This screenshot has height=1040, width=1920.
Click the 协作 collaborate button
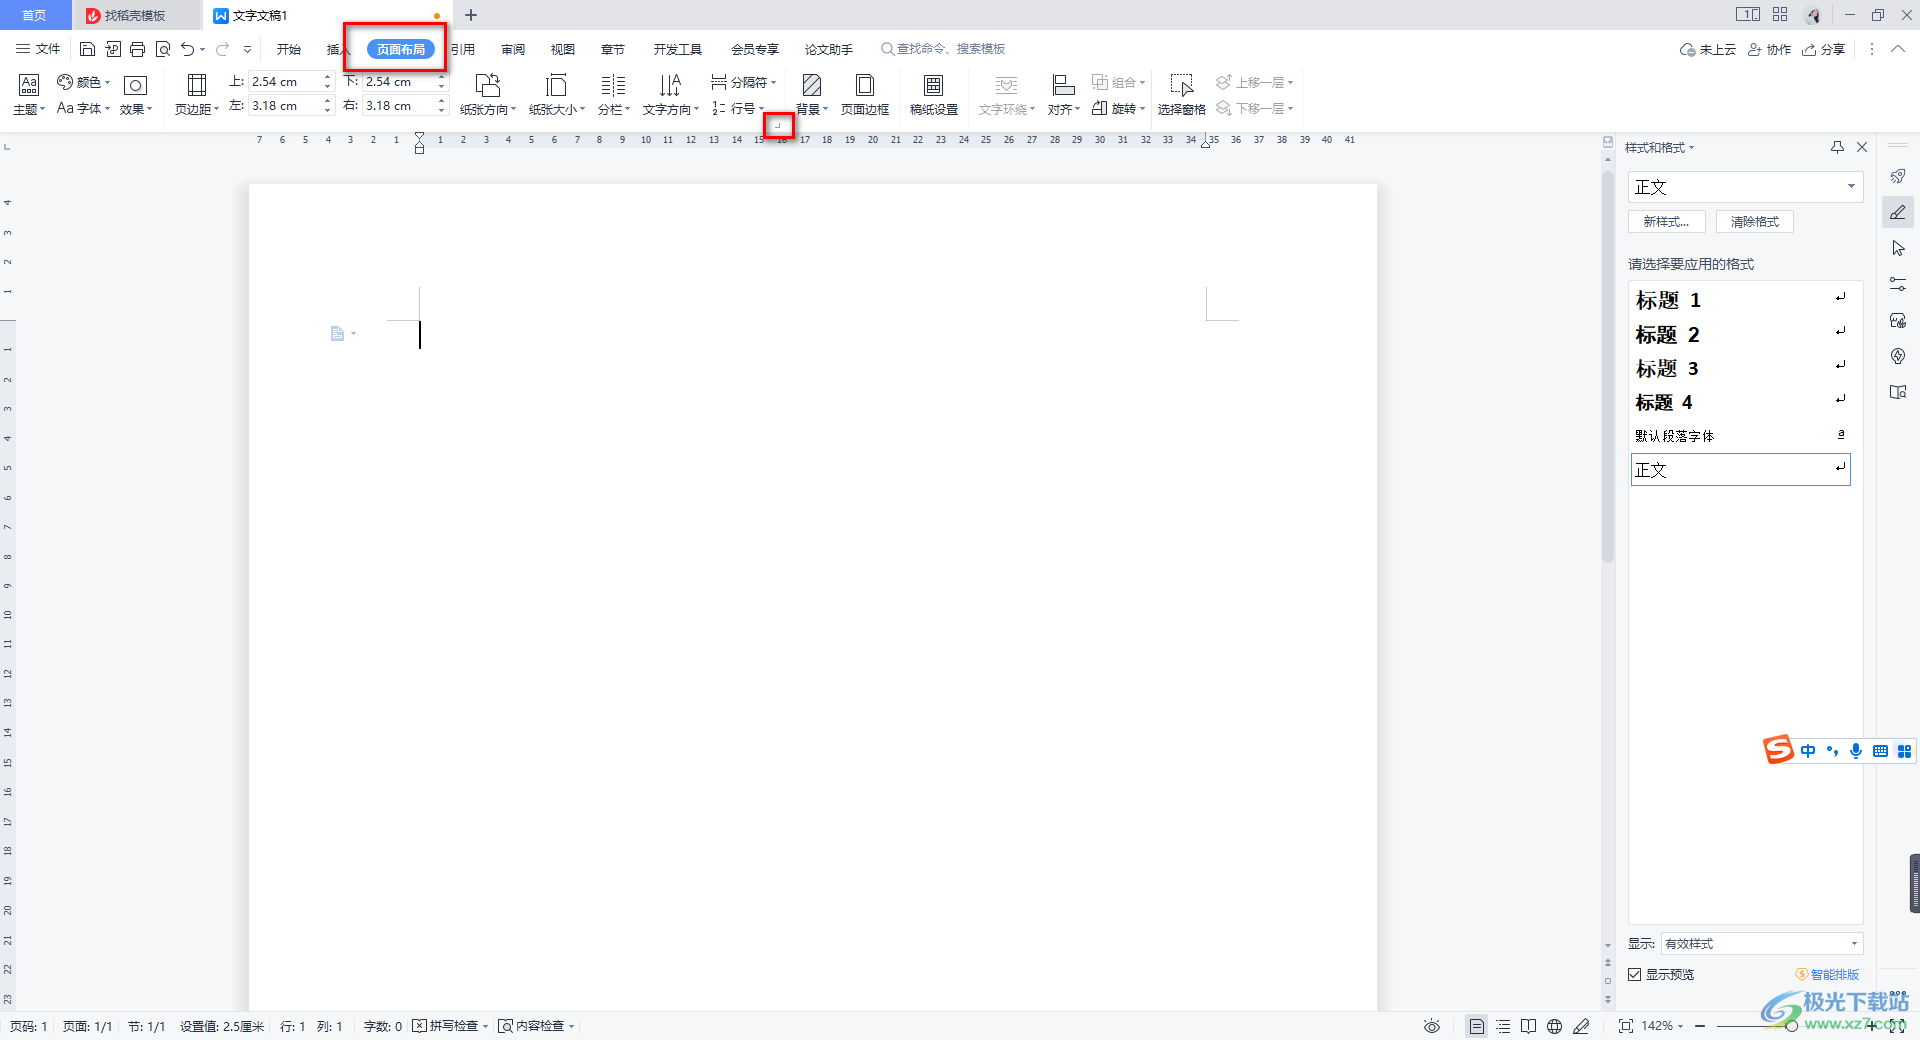[1769, 49]
